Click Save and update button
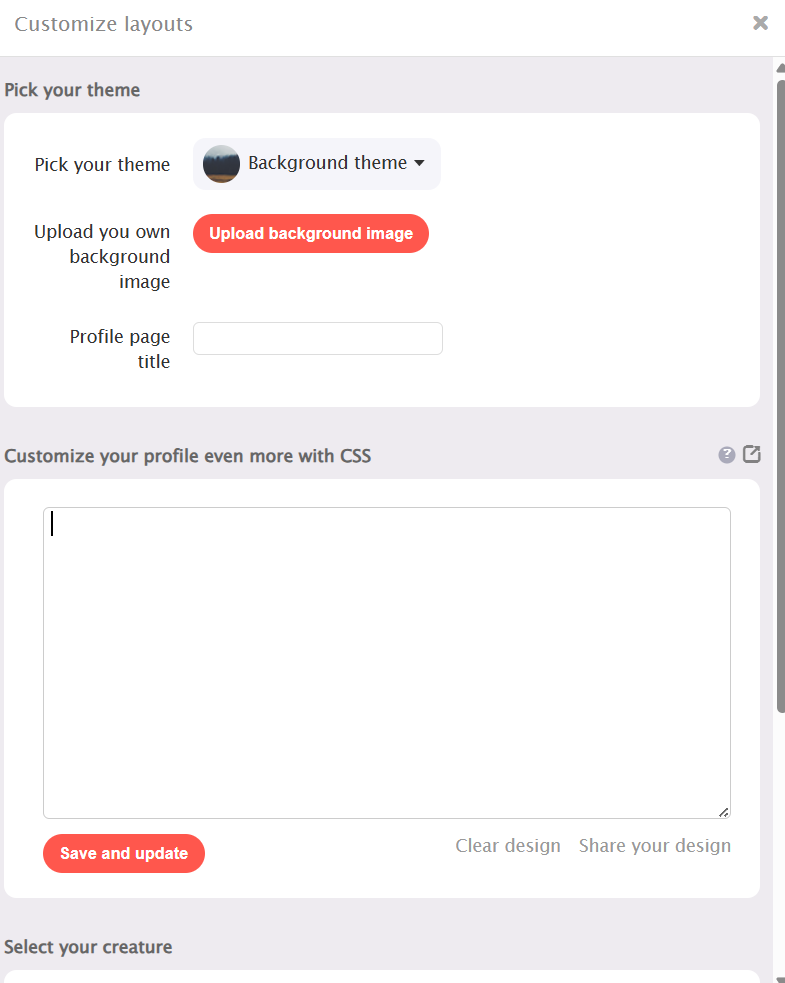This screenshot has width=785, height=983. click(124, 853)
